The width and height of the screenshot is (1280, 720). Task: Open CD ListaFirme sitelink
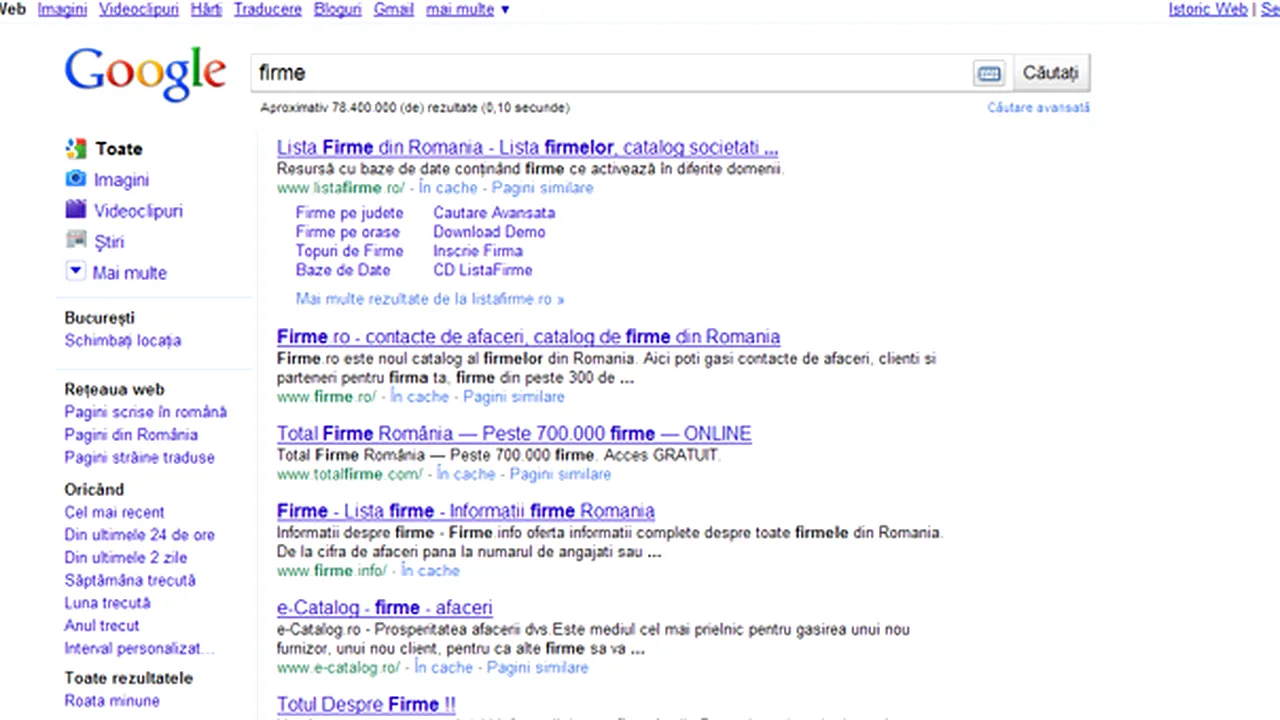(x=483, y=270)
